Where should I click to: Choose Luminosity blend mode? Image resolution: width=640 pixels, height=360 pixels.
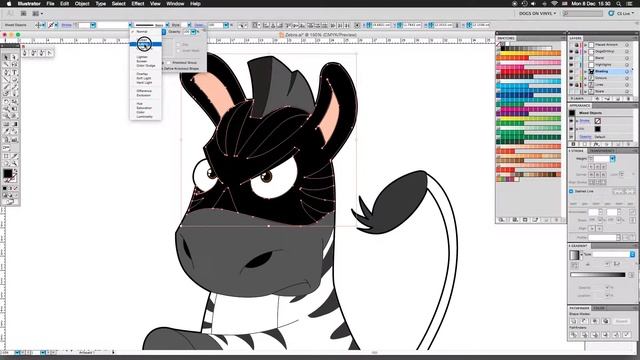[x=144, y=117]
